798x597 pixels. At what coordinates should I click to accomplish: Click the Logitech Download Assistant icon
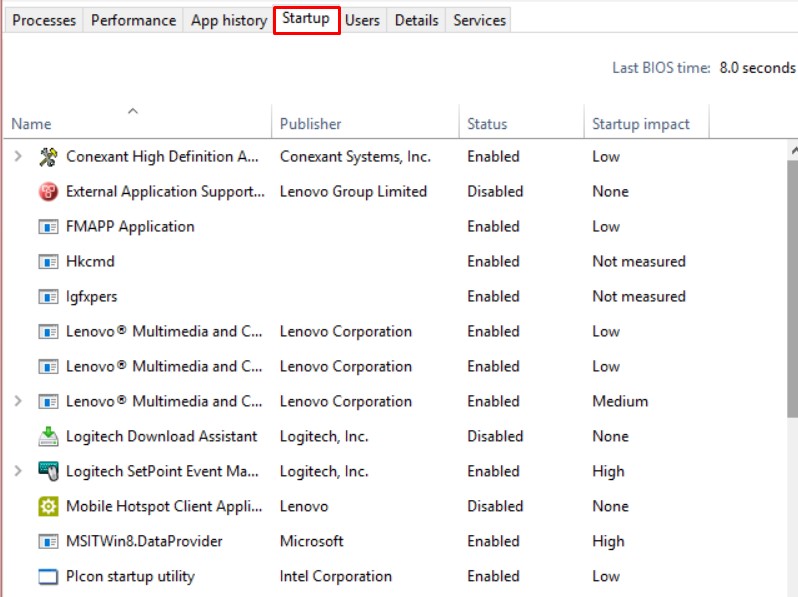coord(48,437)
